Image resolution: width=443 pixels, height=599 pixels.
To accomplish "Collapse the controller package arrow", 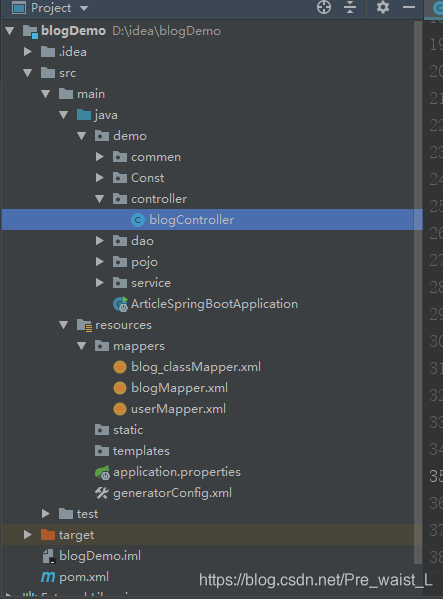I will click(x=100, y=199).
